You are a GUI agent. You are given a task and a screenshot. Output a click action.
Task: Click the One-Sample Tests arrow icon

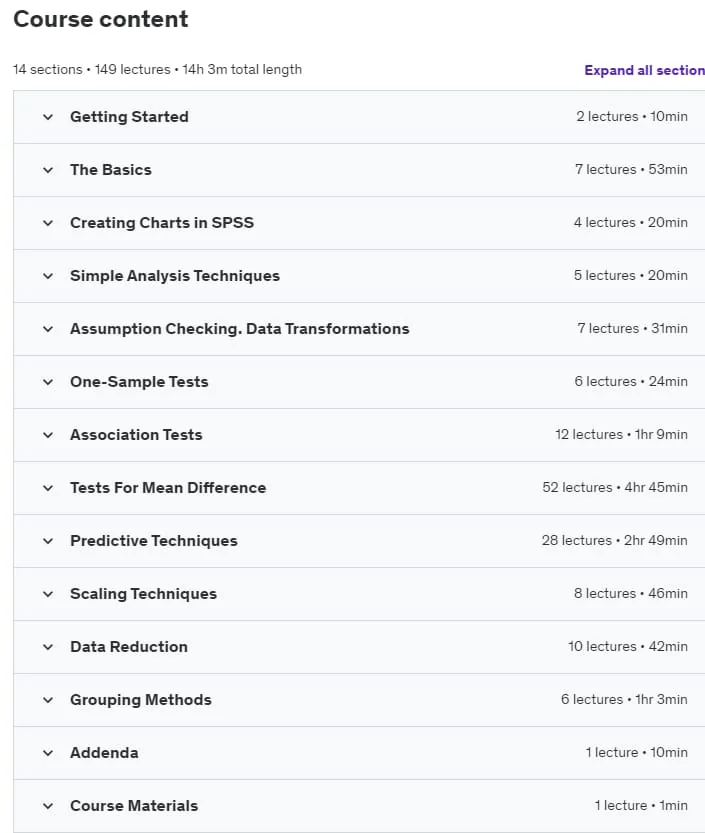[x=48, y=382]
